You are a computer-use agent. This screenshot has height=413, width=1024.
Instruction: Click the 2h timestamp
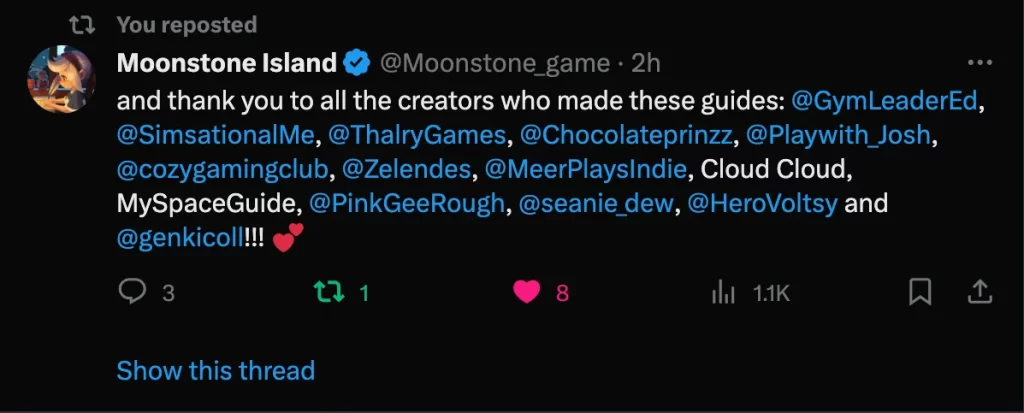(647, 63)
